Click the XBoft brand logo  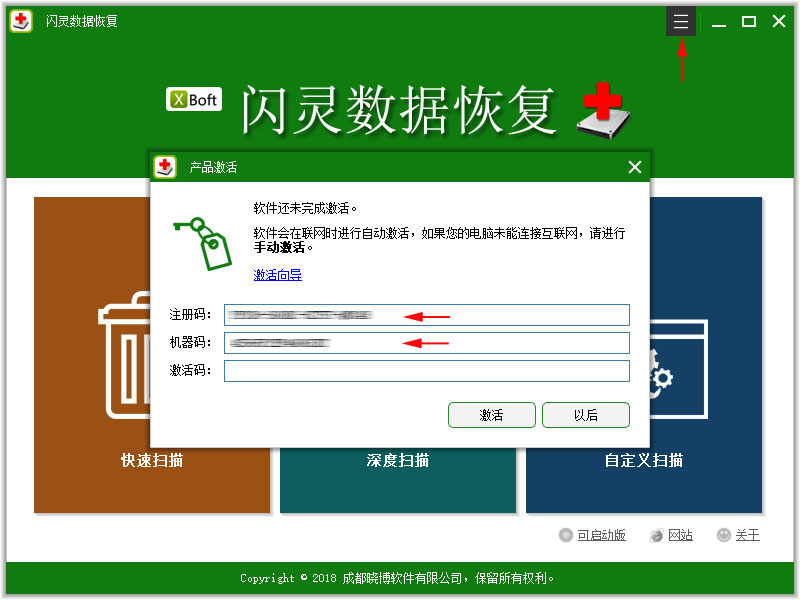pos(193,99)
